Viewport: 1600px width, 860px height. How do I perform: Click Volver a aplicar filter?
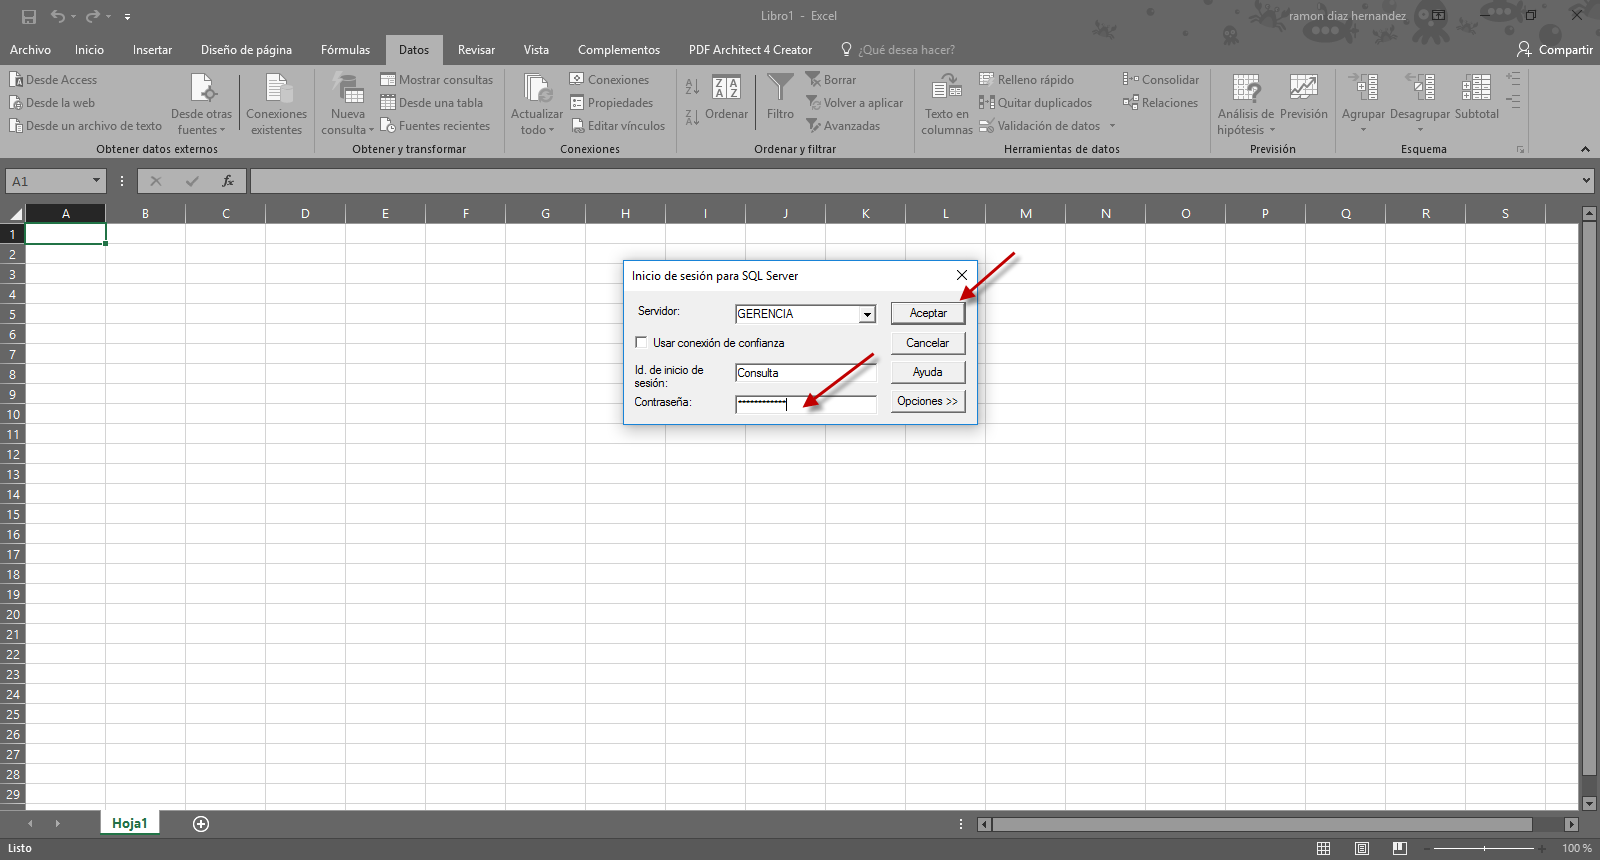point(854,103)
